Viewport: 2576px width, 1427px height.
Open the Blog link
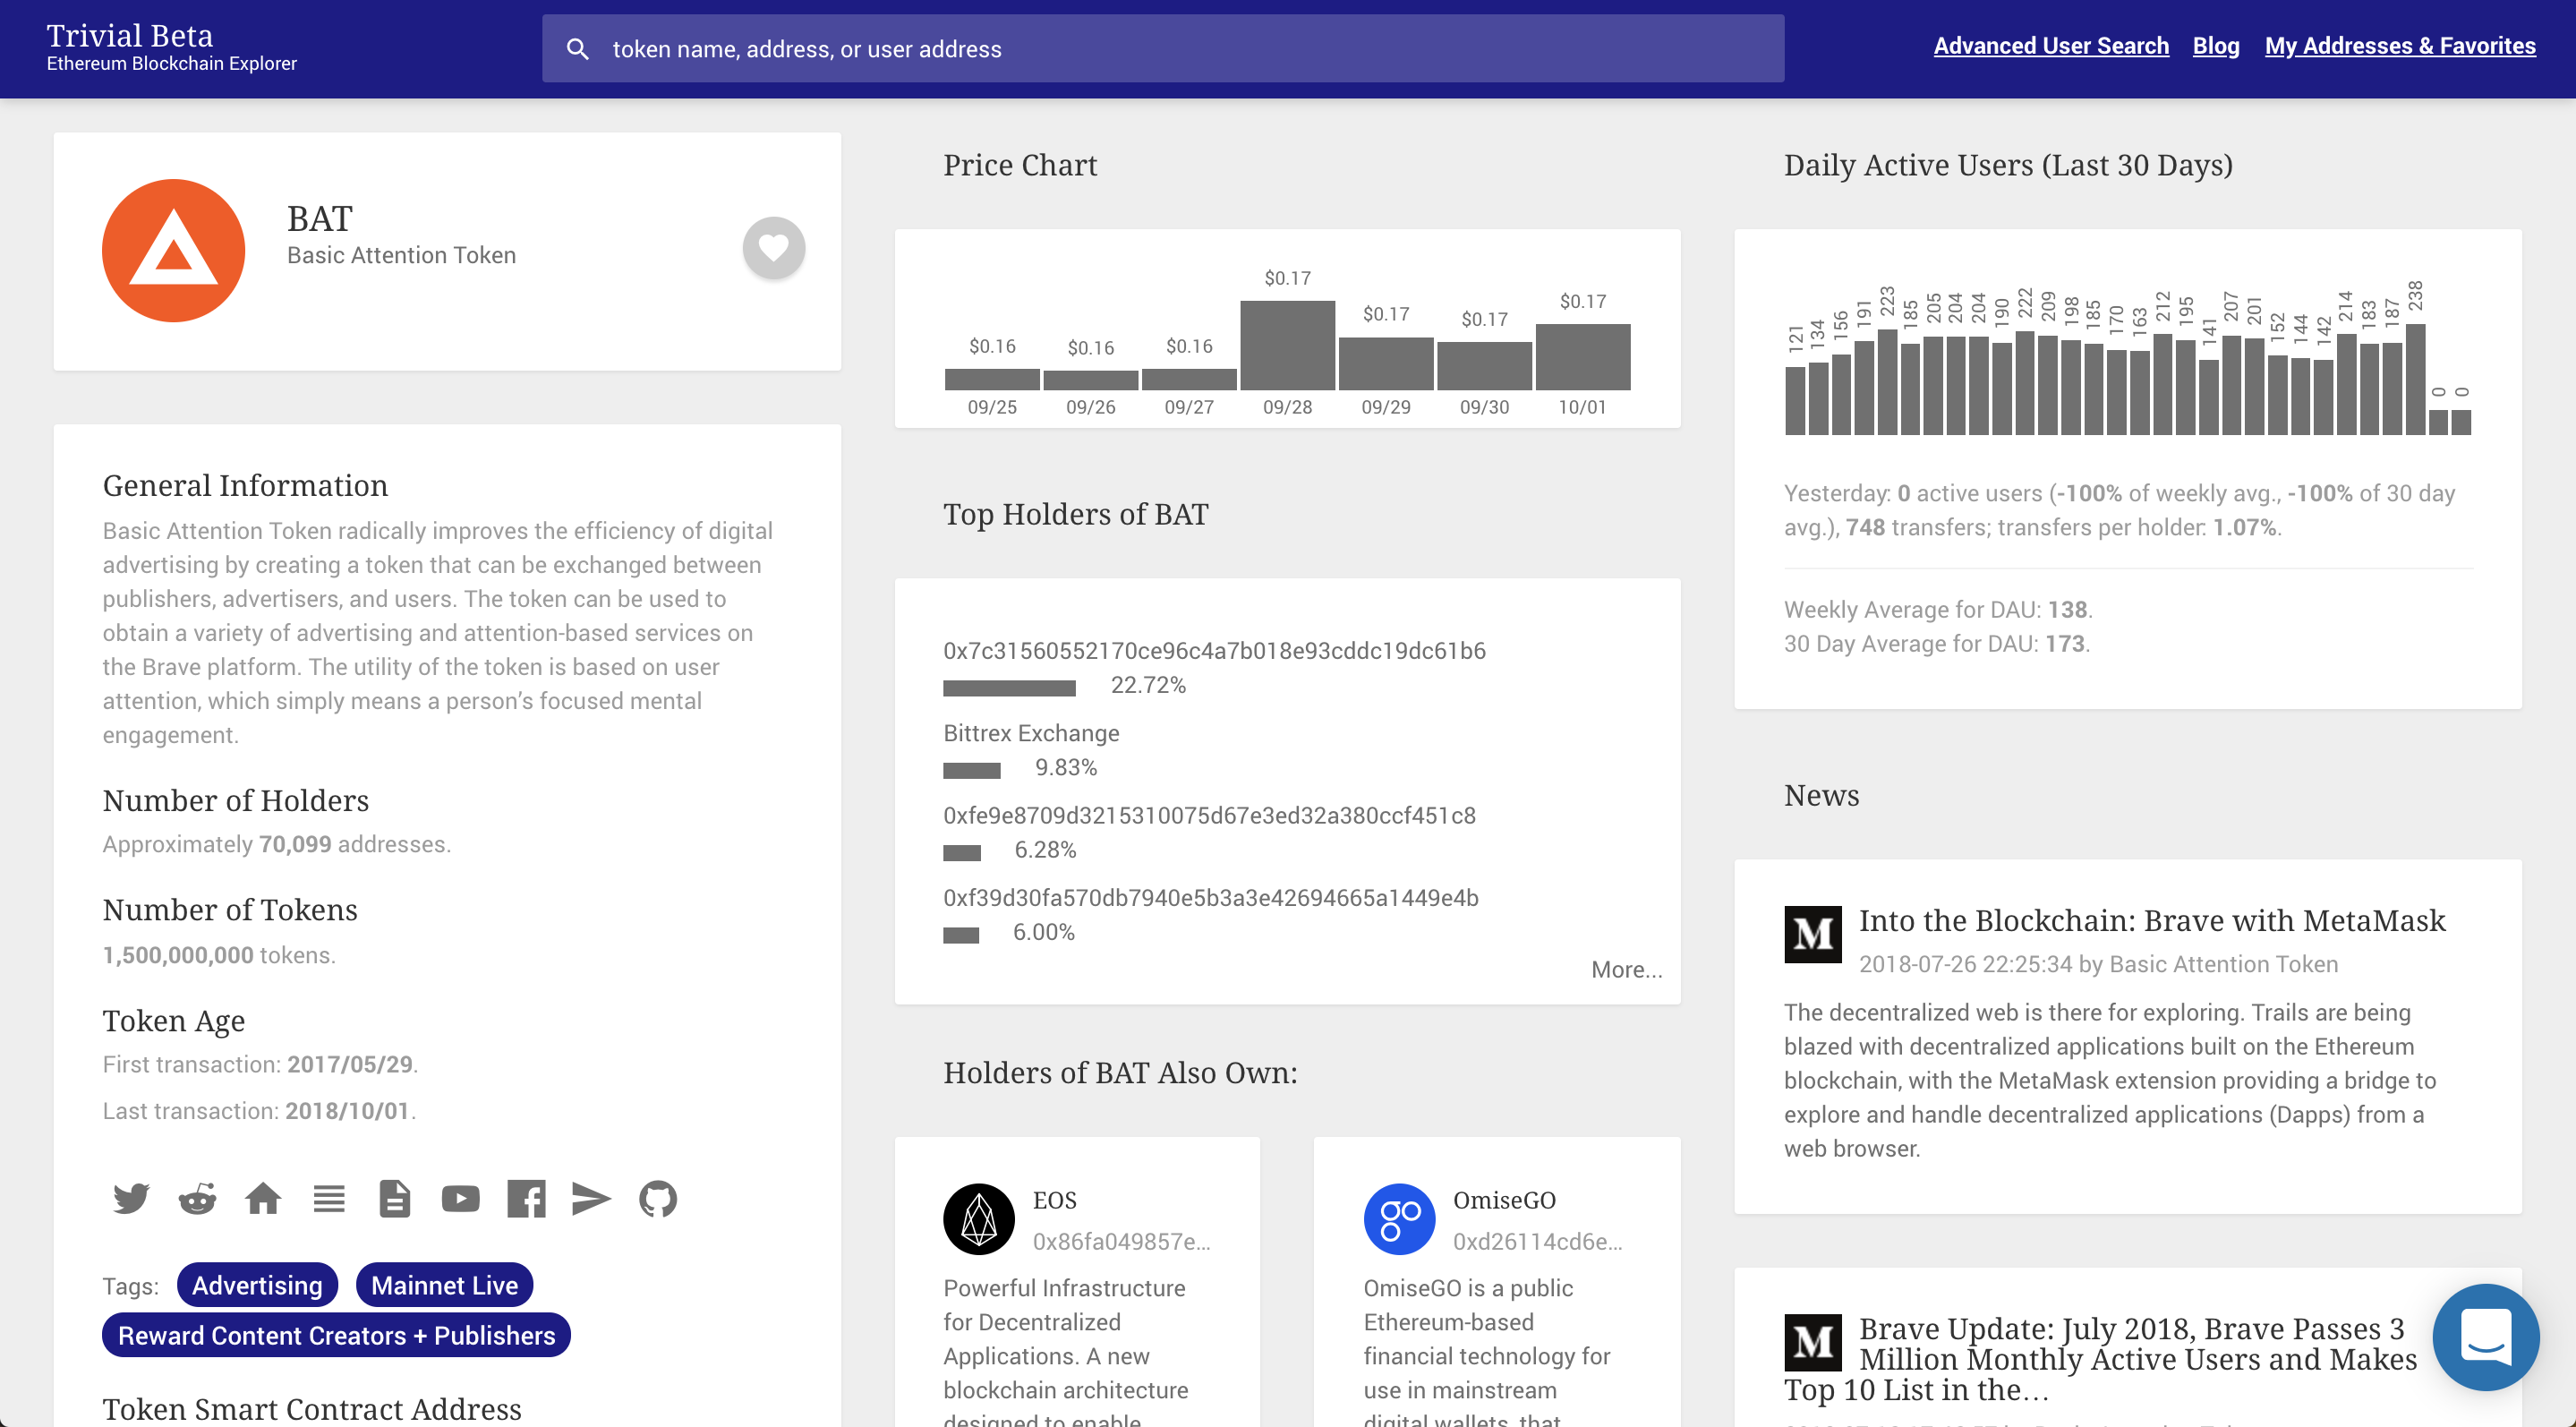[x=2215, y=45]
